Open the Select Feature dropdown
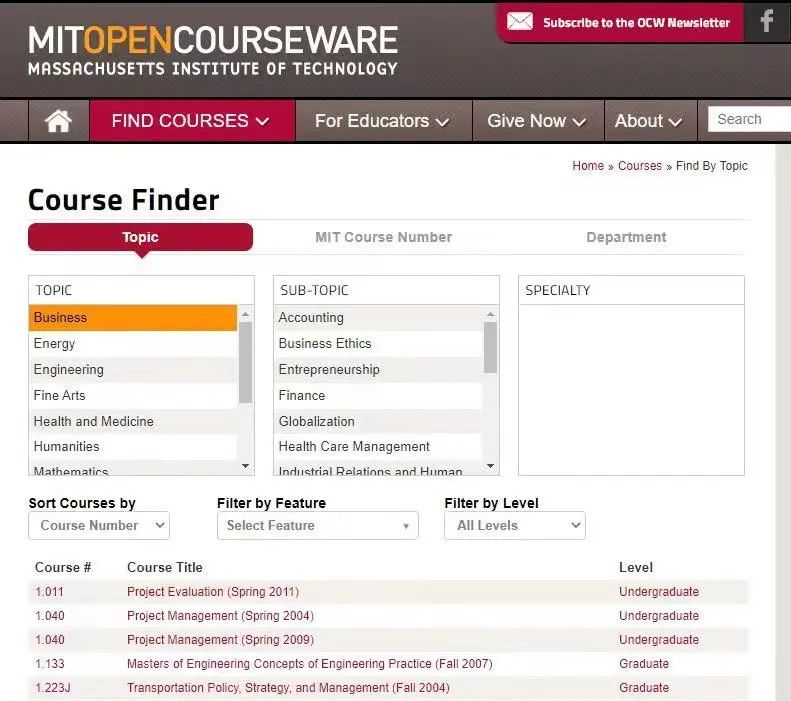The image size is (791, 701). click(318, 525)
